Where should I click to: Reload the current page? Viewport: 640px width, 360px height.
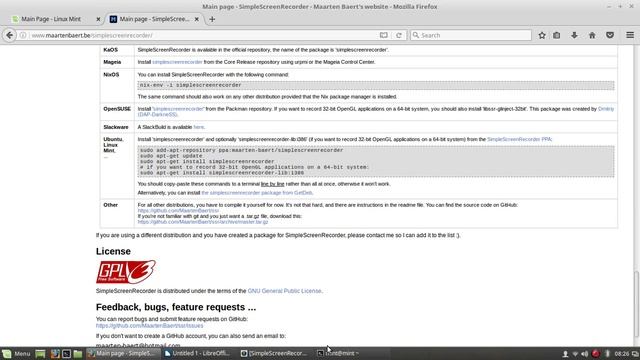click(399, 36)
